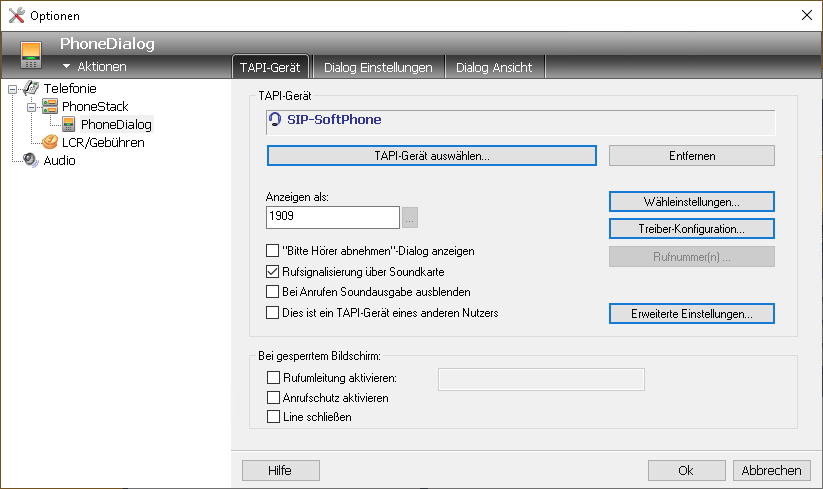This screenshot has height=489, width=823.
Task: Click the Audio speaker icon in tree
Action: click(x=30, y=160)
